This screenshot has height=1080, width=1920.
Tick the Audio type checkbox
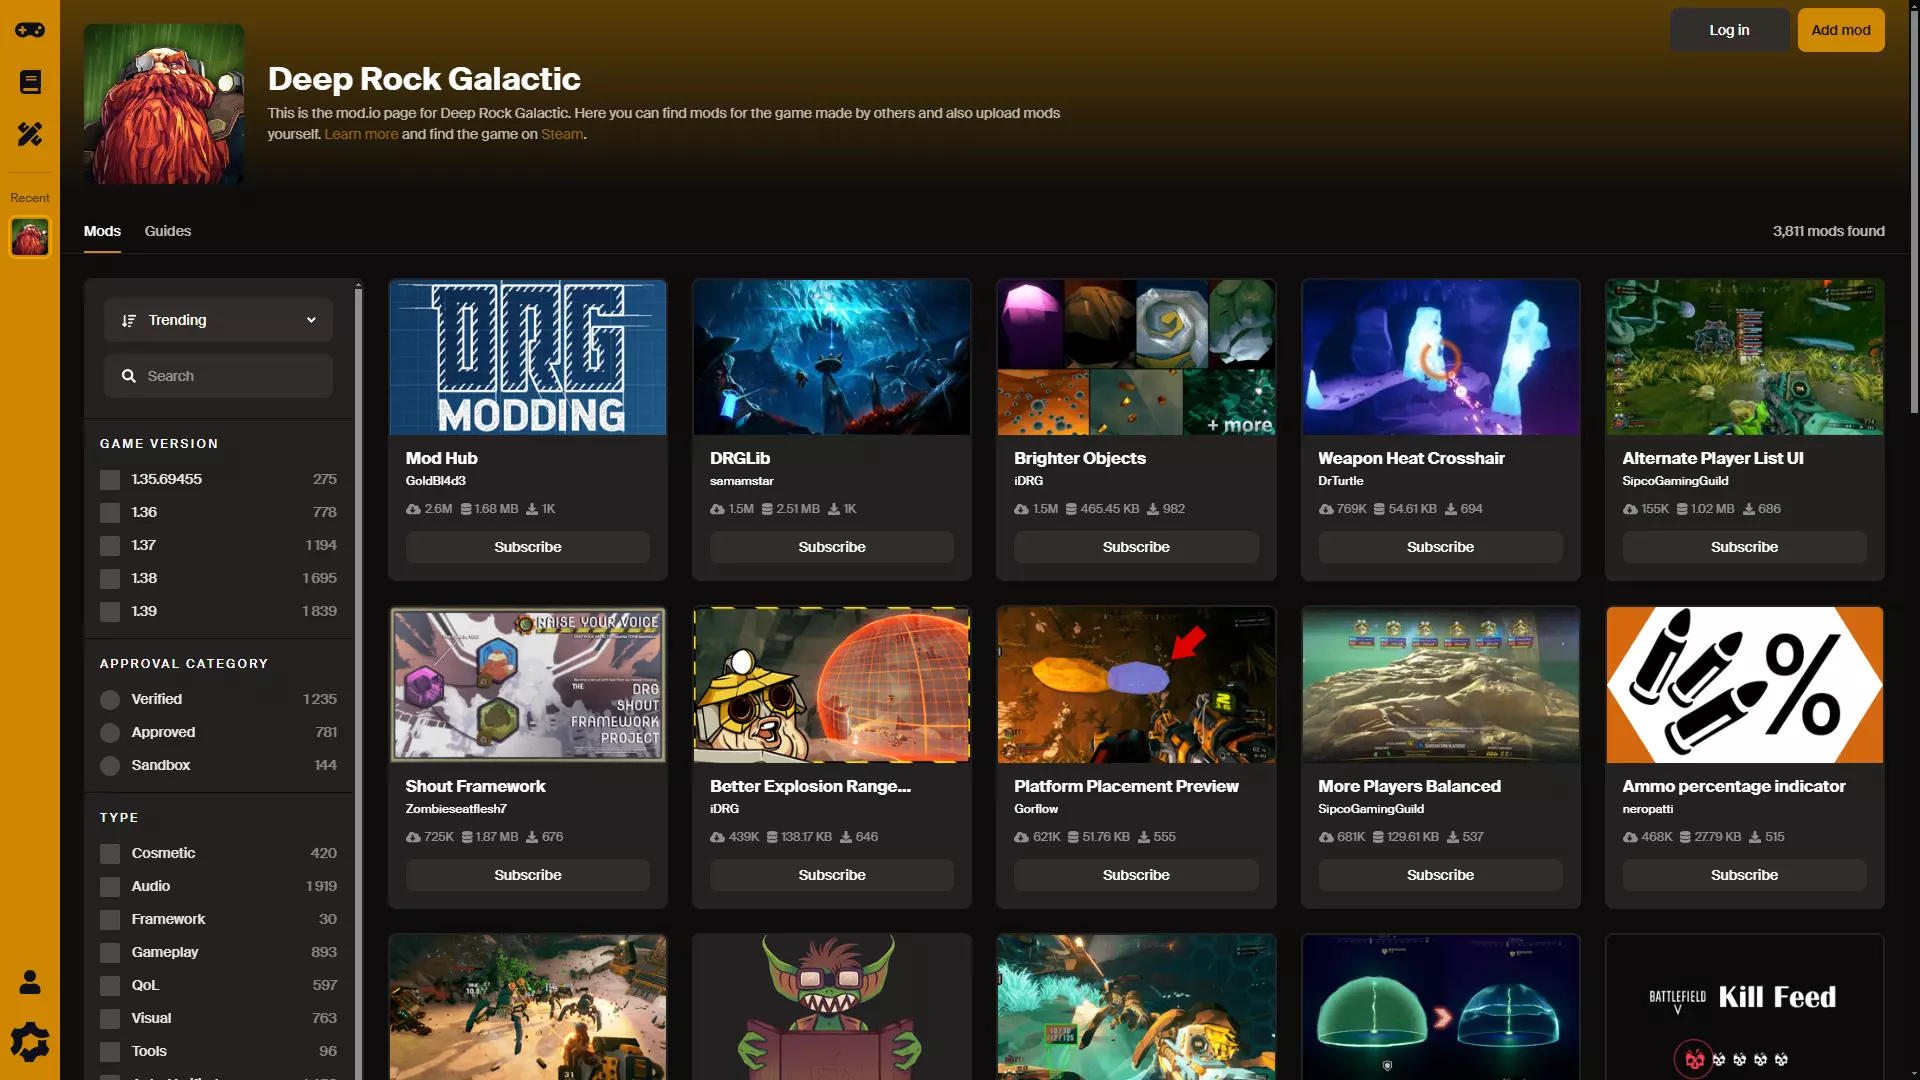pos(110,887)
